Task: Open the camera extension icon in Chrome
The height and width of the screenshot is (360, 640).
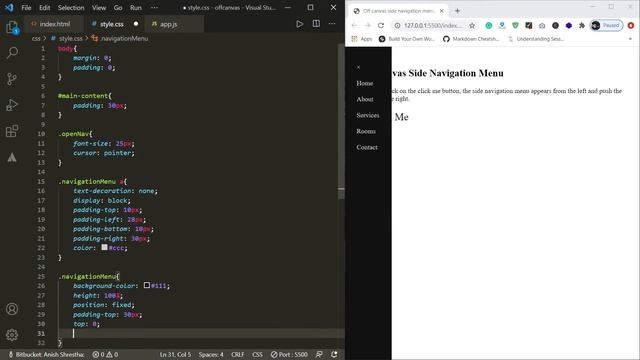Action: pyautogui.click(x=542, y=25)
